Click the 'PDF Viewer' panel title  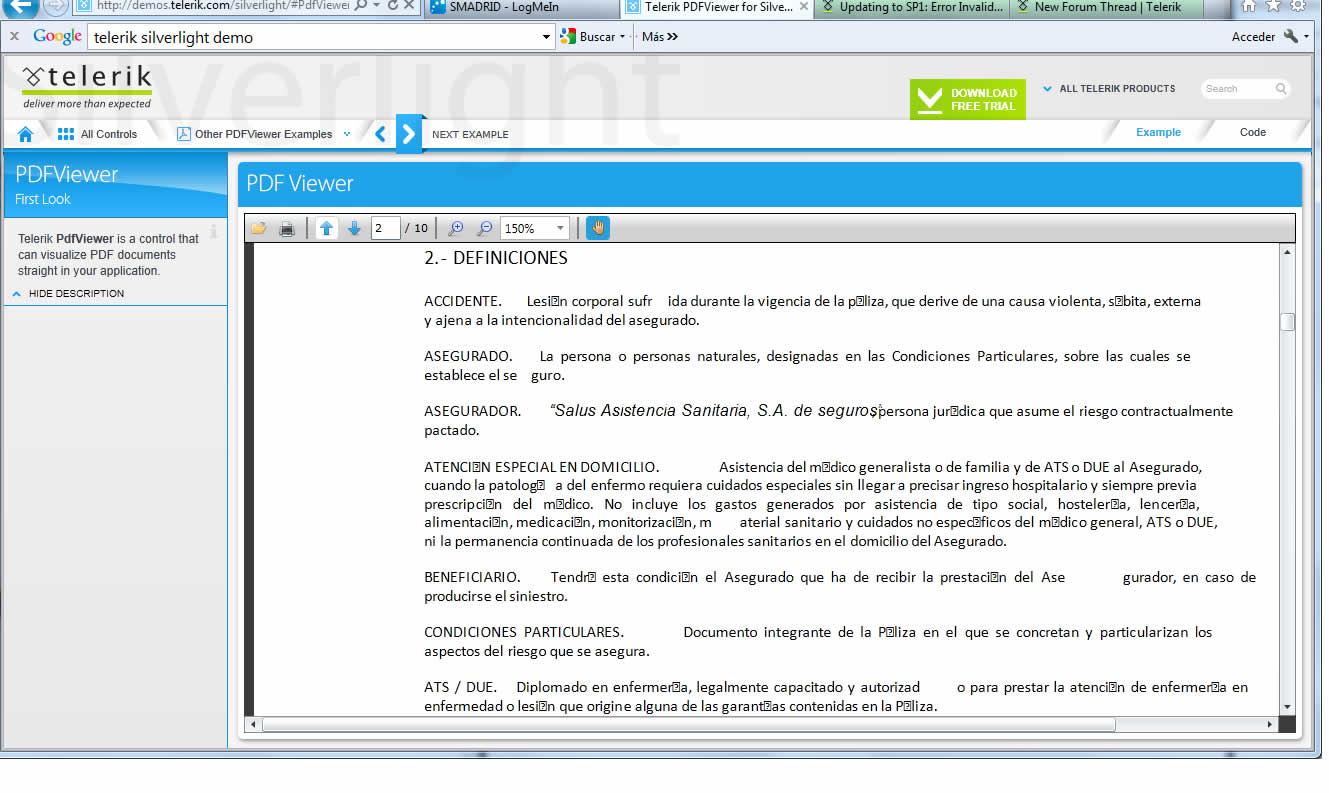click(x=300, y=184)
